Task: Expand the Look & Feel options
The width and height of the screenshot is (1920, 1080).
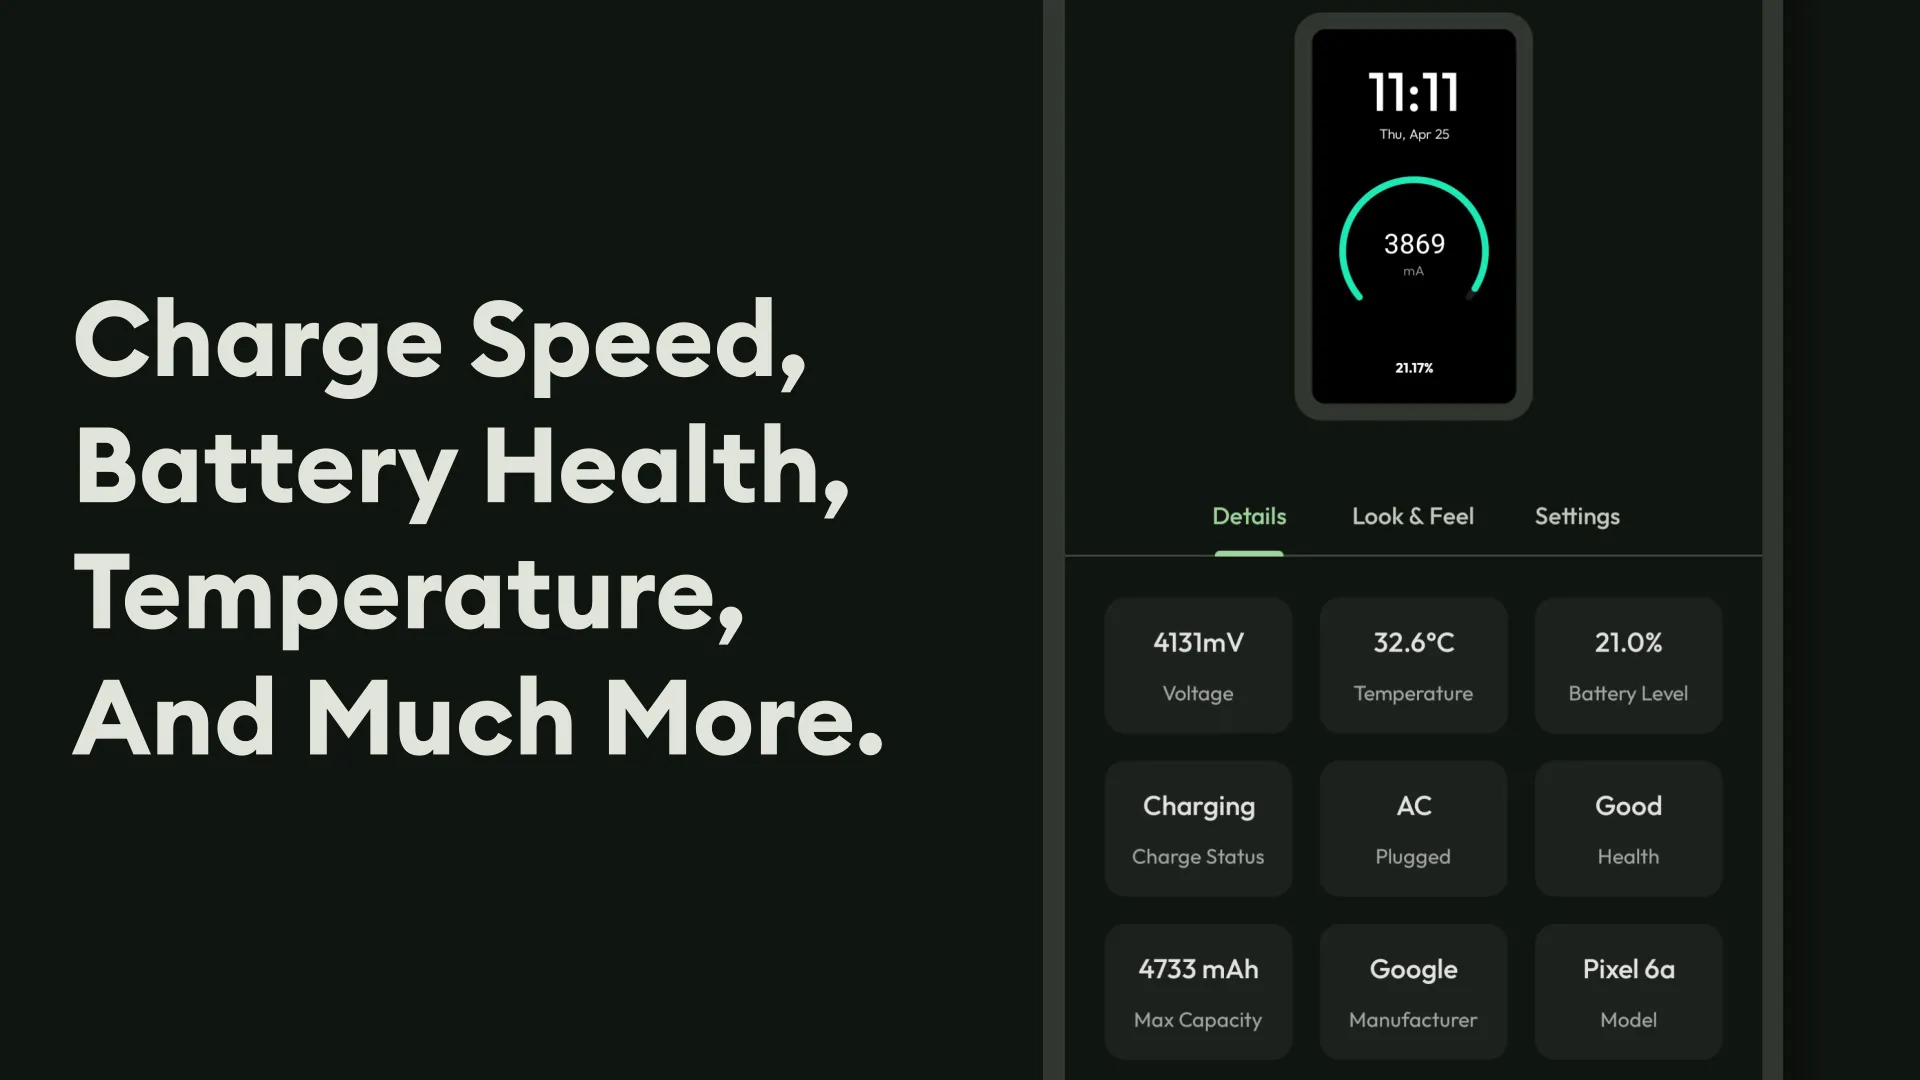Action: 1412,516
